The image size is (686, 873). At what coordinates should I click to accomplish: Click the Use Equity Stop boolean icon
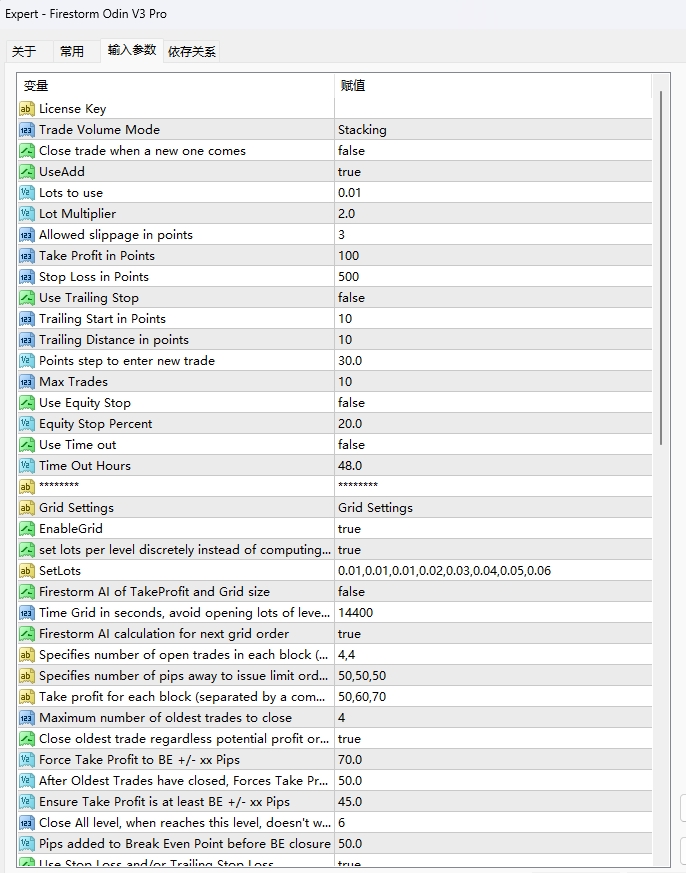coord(27,403)
